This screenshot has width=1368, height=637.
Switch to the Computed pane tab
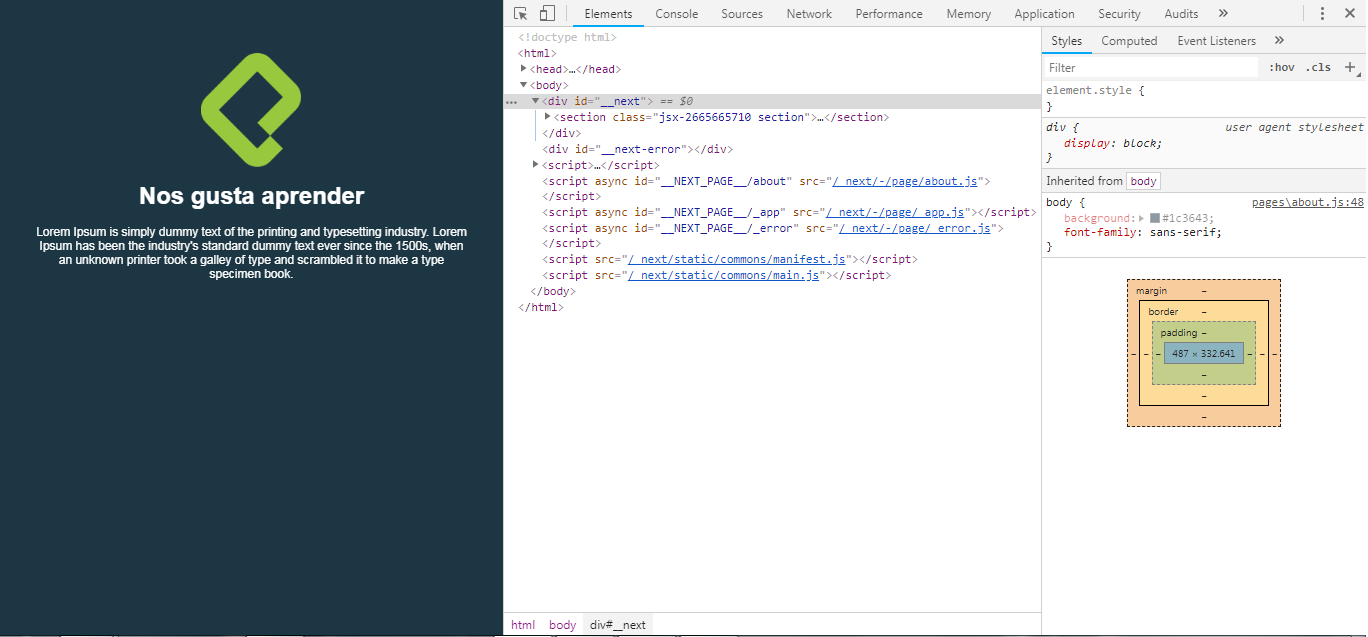click(x=1129, y=41)
